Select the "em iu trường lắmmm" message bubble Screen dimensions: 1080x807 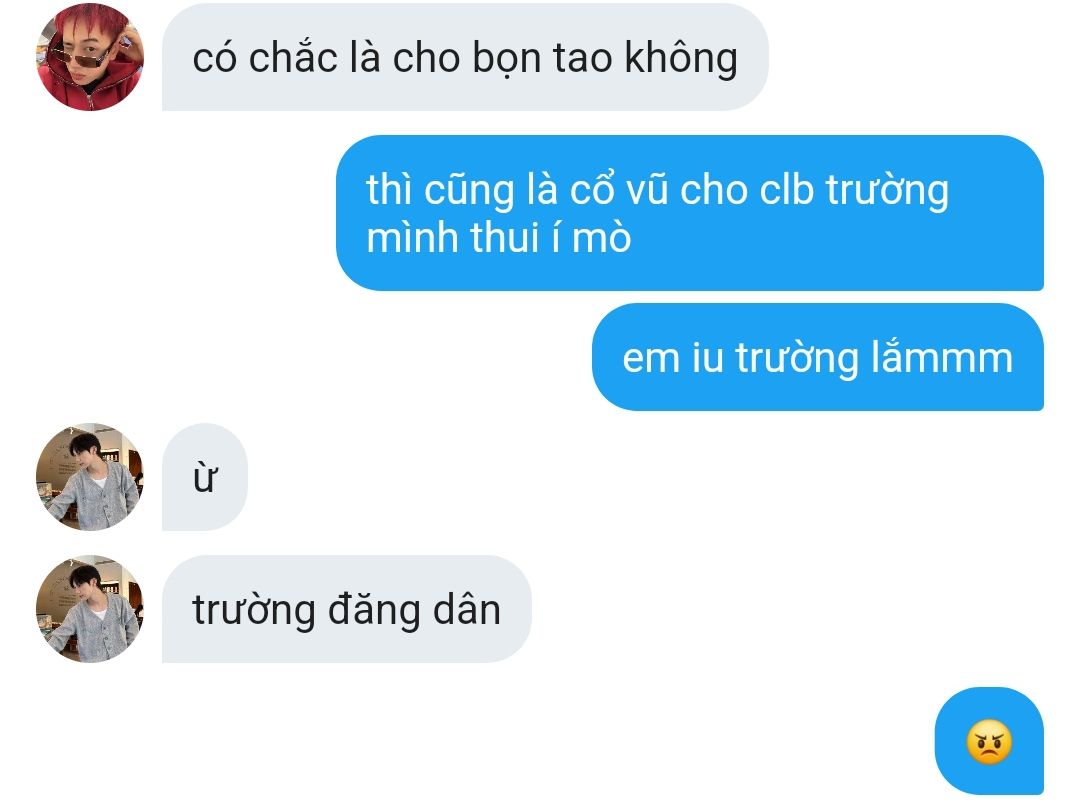point(818,357)
